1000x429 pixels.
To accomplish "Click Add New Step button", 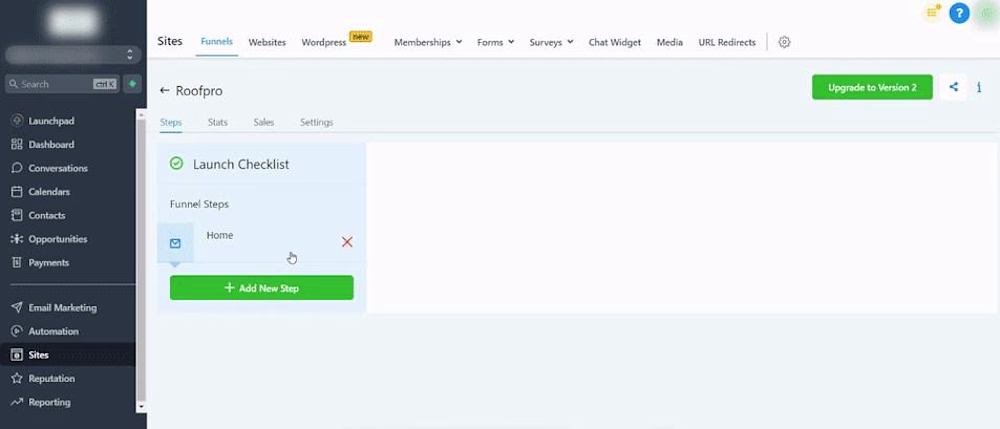I will coord(261,287).
